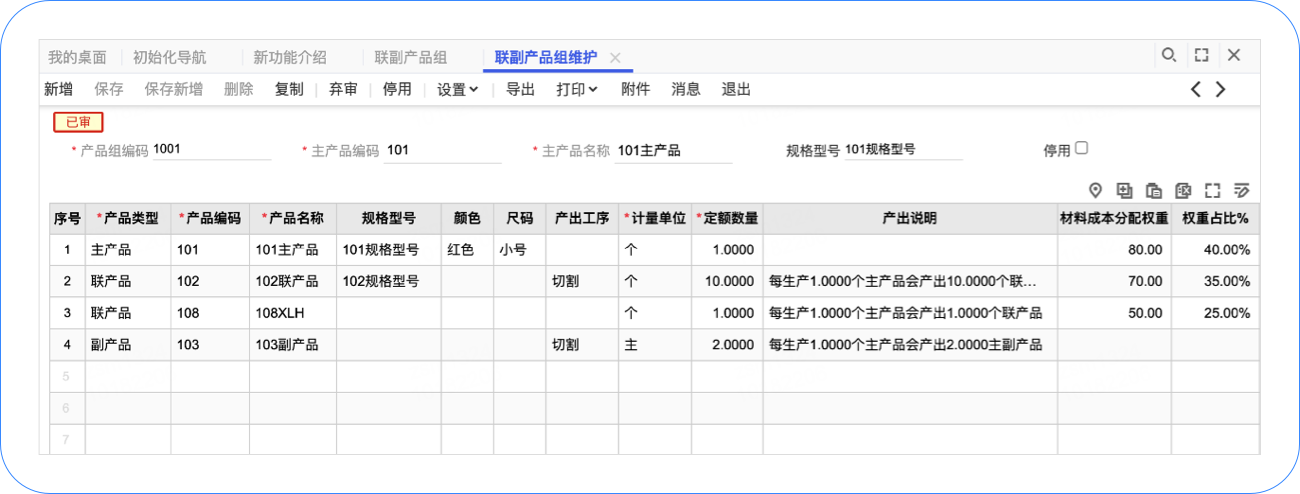Click the paste rows icon above the table

coord(1154,190)
